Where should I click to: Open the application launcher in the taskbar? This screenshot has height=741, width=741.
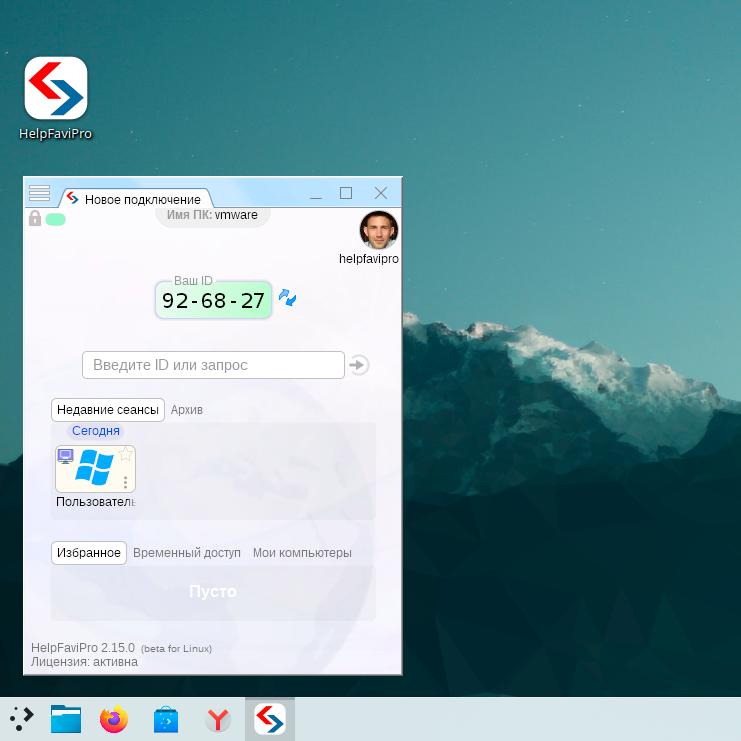pyautogui.click(x=21, y=718)
